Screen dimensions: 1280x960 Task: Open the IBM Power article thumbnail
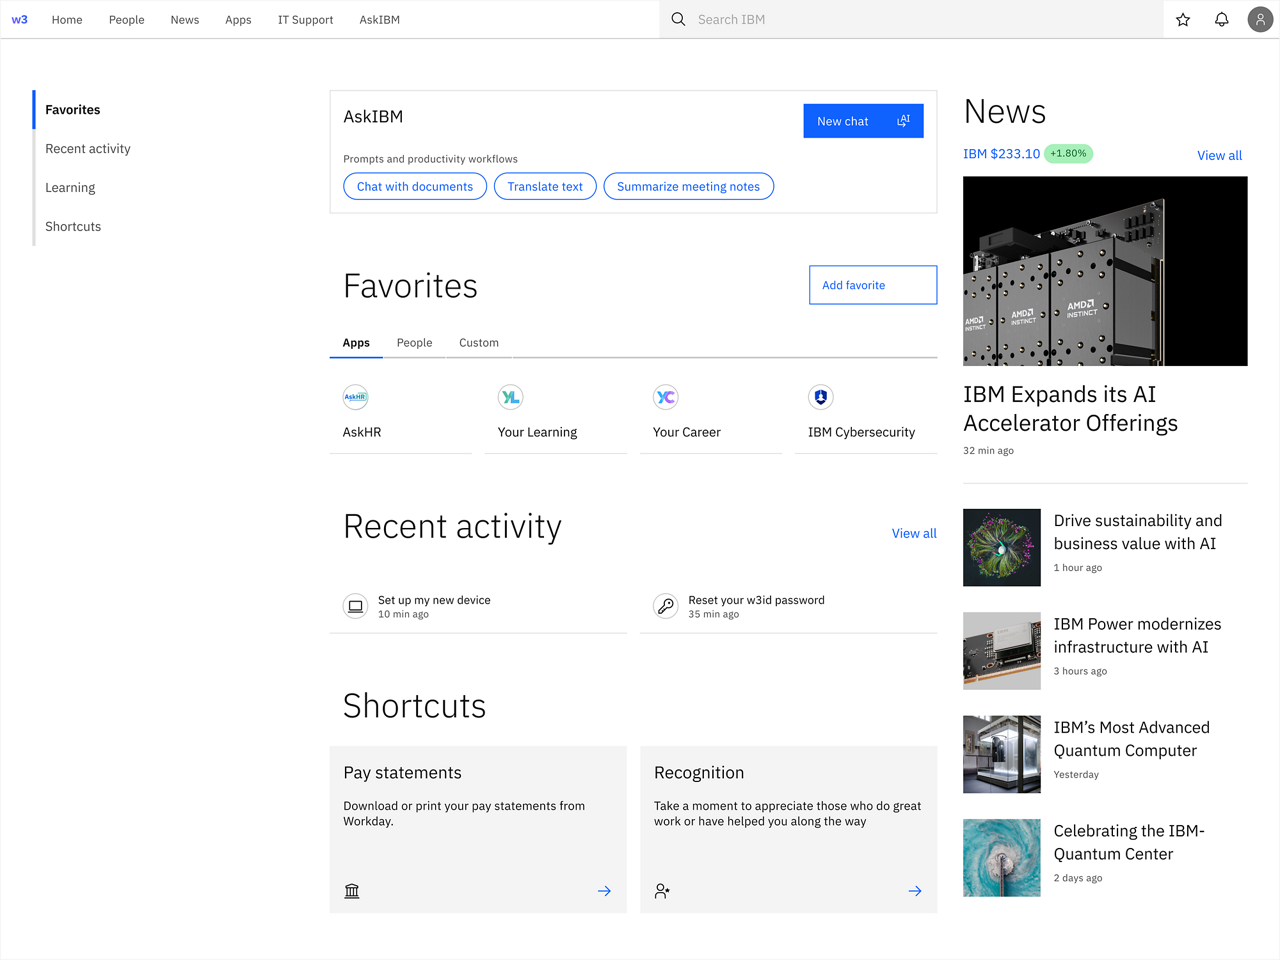(1002, 651)
